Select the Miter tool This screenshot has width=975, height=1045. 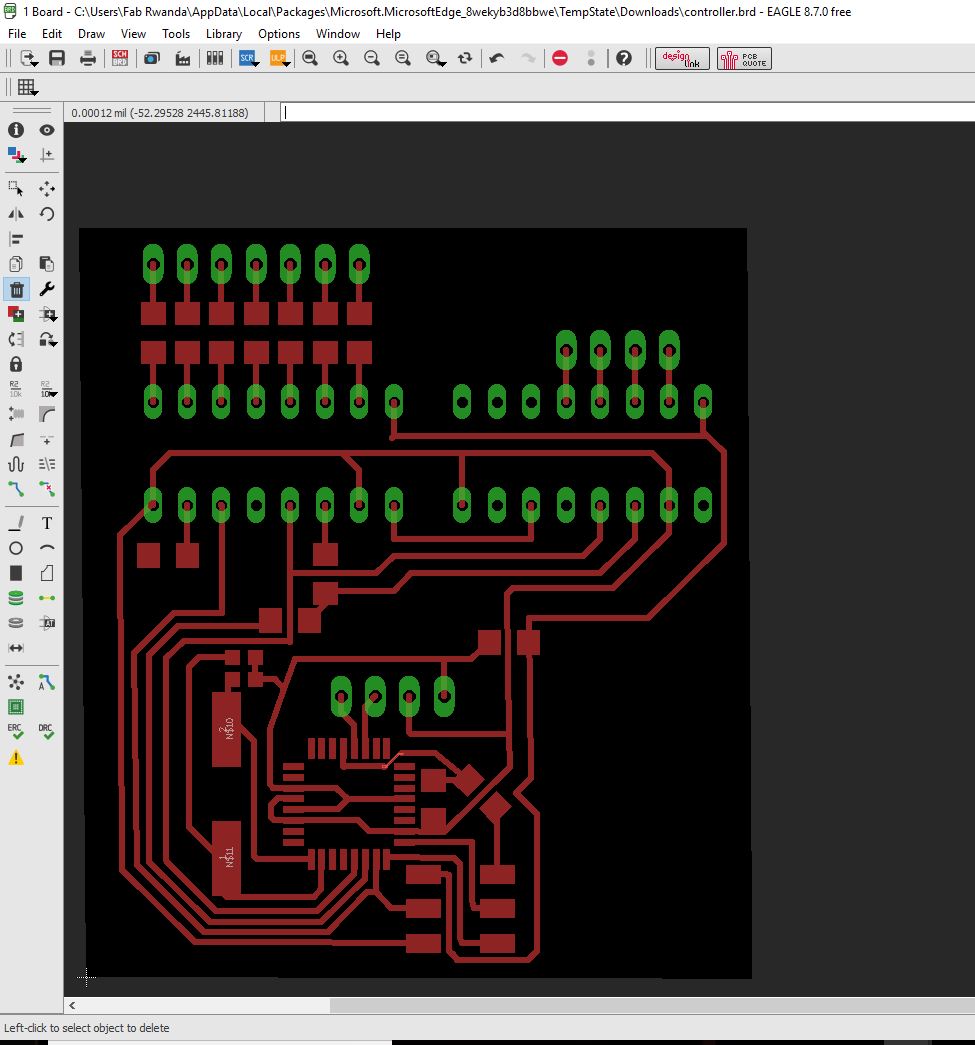pos(47,415)
